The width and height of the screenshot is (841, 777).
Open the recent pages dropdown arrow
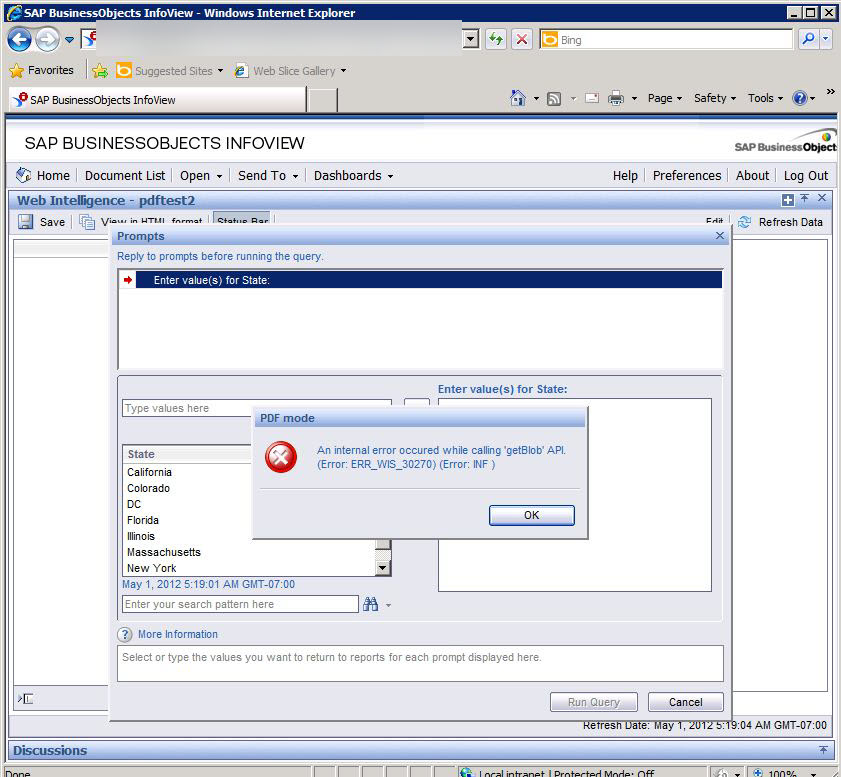[x=69, y=40]
